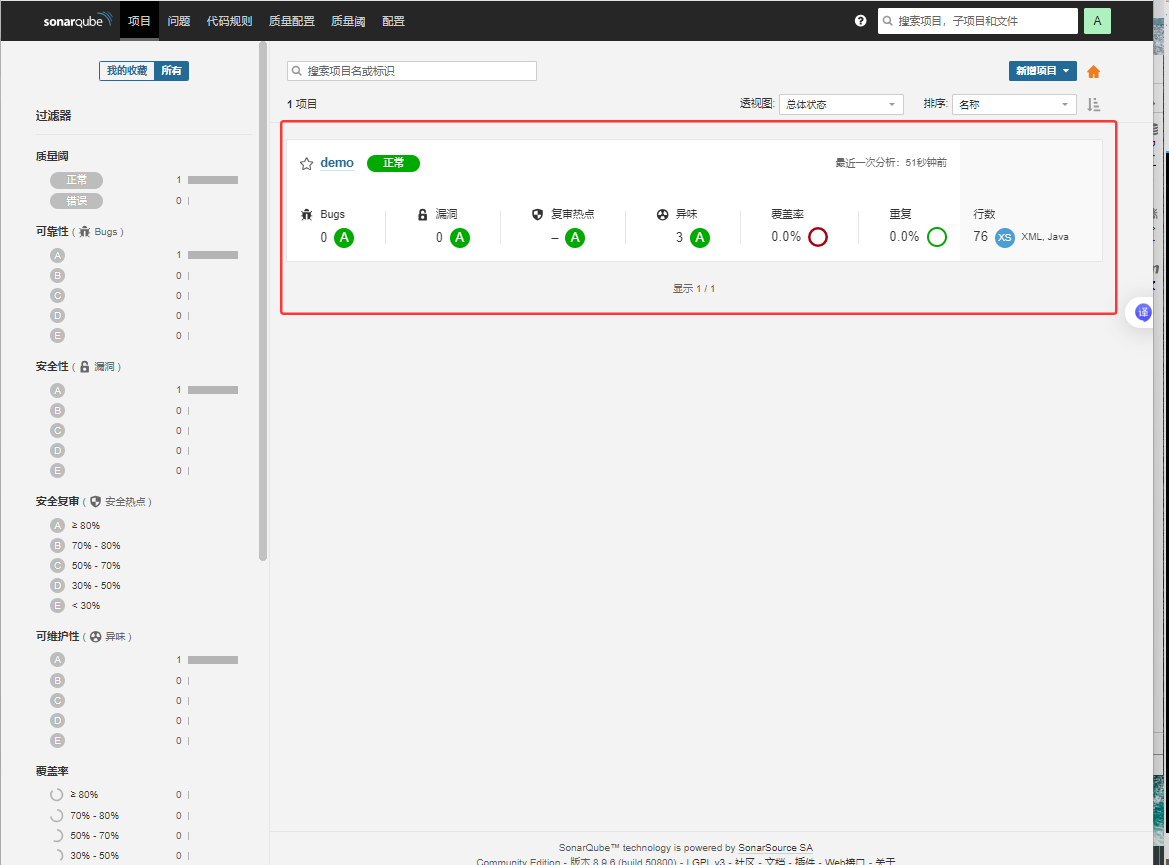Click the SonarQube logo
The height and width of the screenshot is (865, 1169).
(78, 20)
